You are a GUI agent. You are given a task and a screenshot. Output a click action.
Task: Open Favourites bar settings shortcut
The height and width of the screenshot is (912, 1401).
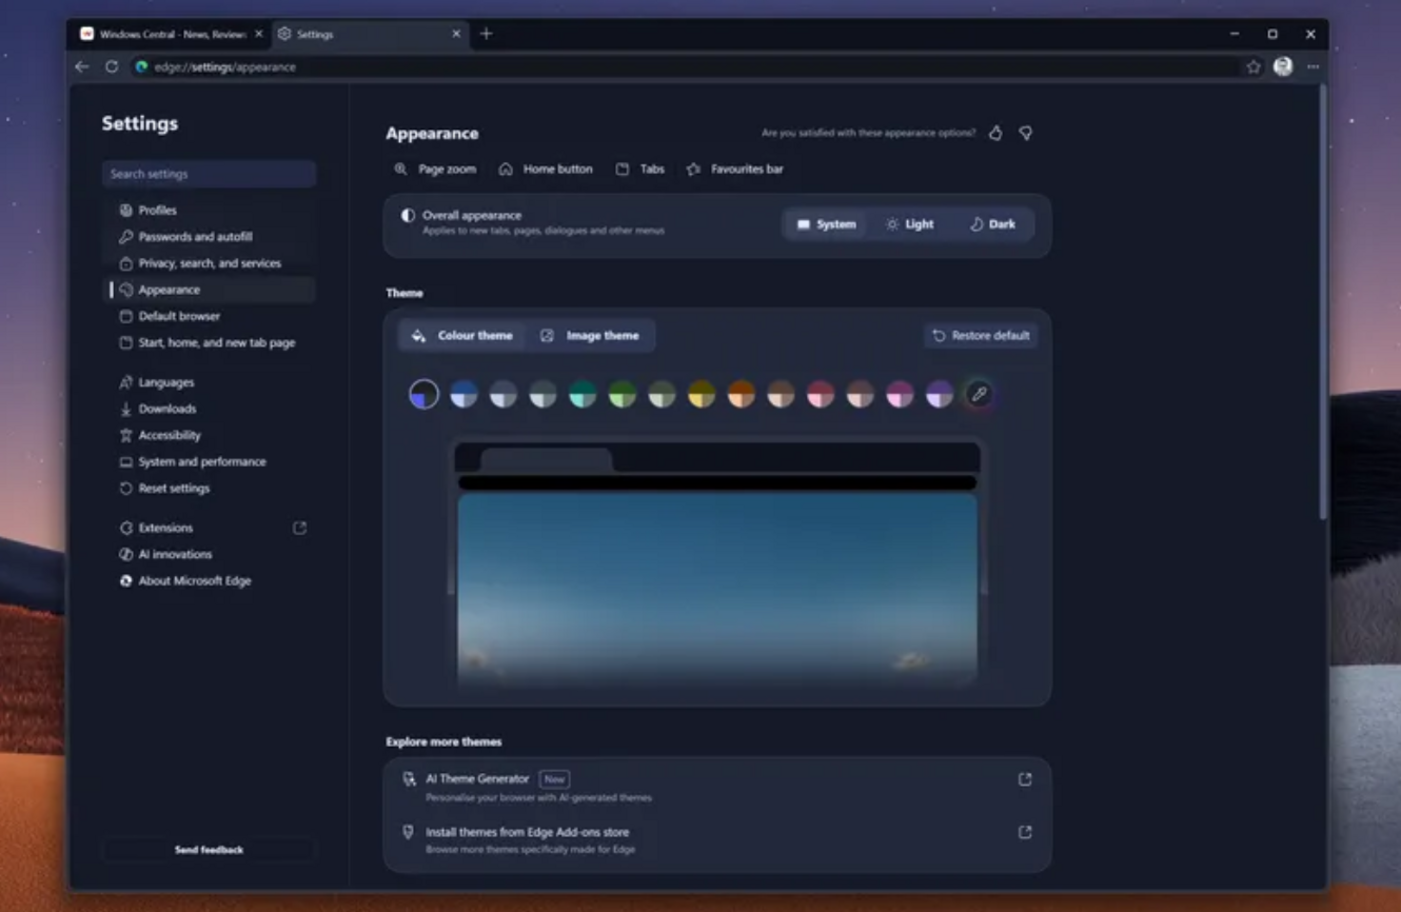pos(736,169)
